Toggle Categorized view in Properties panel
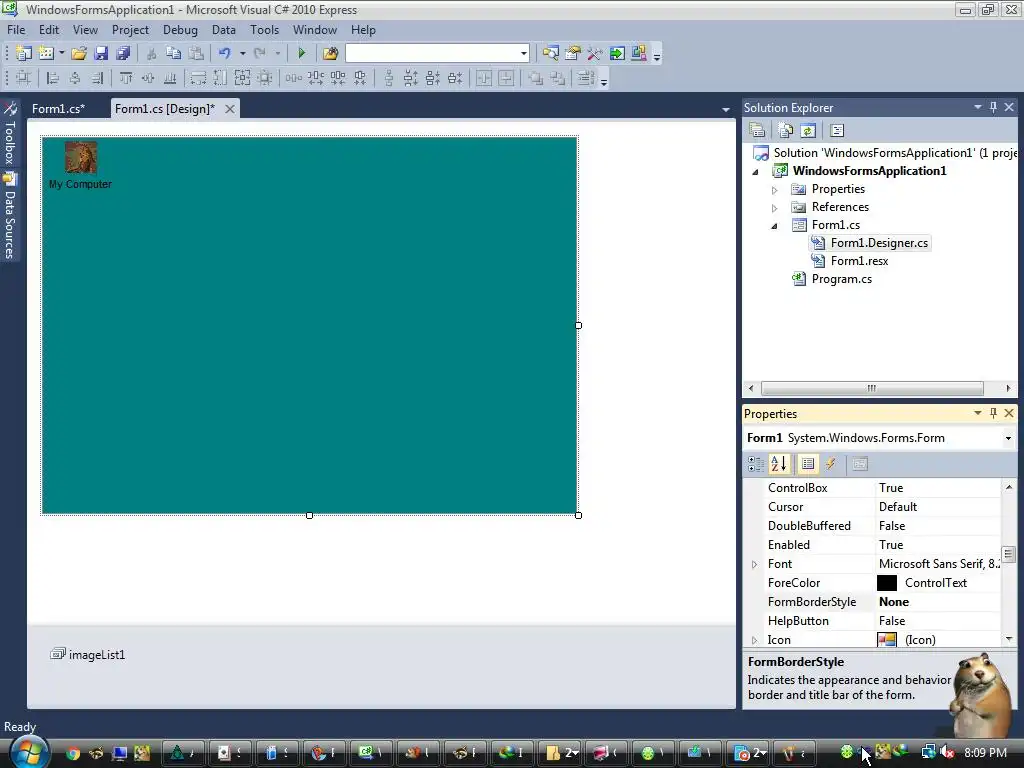1024x768 pixels. click(x=756, y=464)
